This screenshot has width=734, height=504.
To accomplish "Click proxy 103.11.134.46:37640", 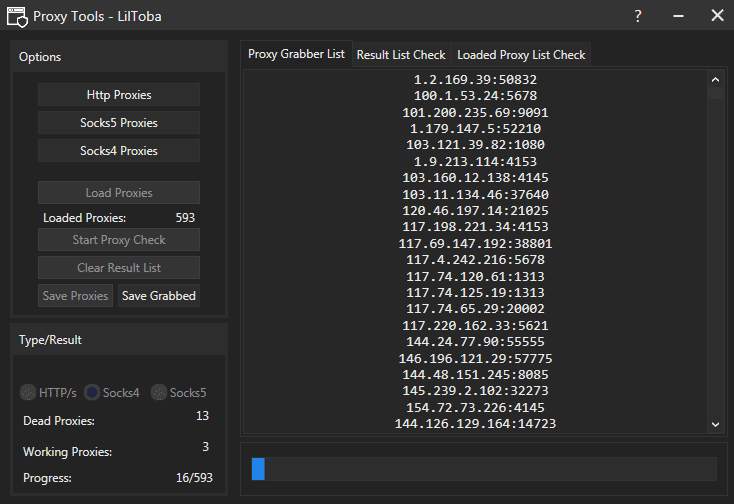I will pyautogui.click(x=475, y=194).
